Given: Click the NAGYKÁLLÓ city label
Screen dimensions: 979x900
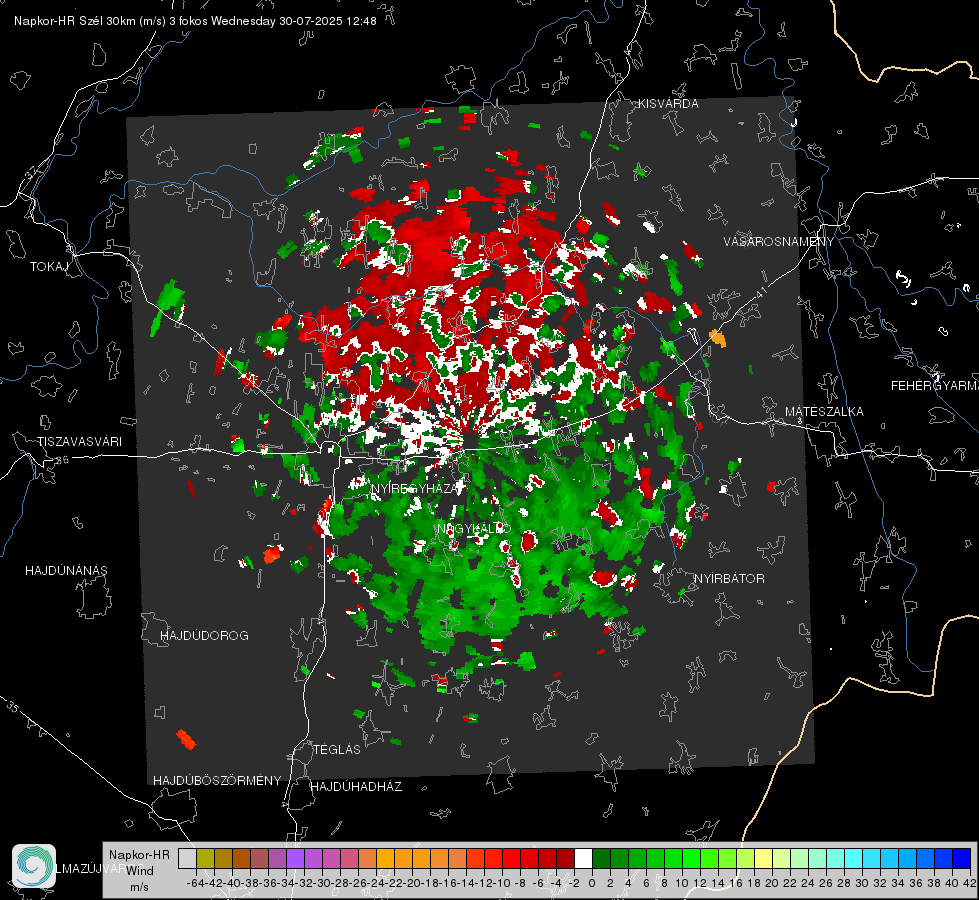Looking at the screenshot, I should (473, 529).
